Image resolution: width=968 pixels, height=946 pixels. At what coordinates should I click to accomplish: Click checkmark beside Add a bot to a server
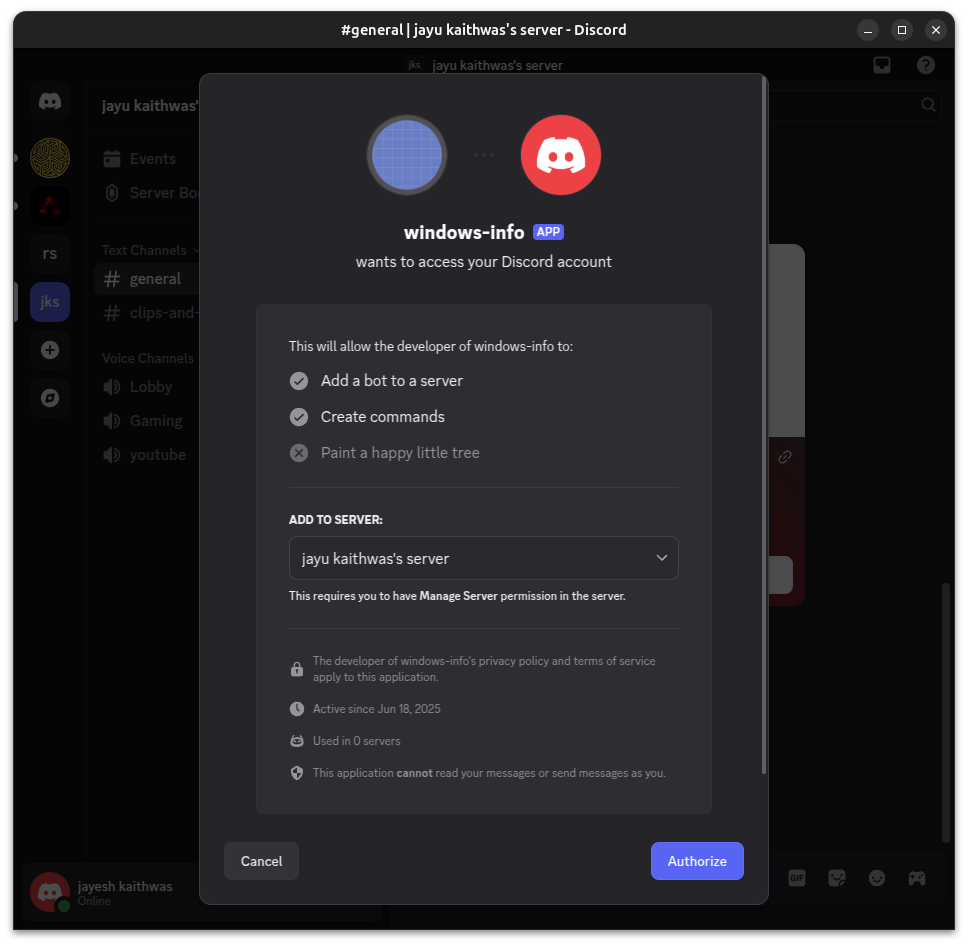[299, 381]
